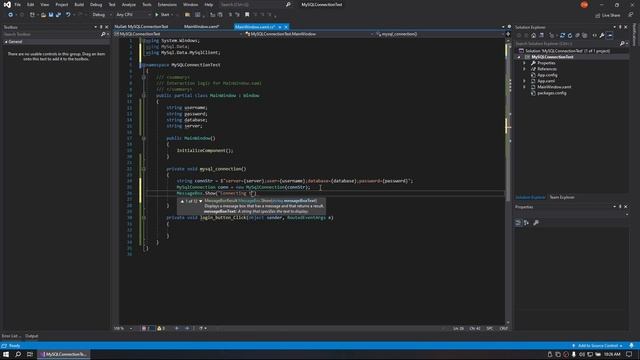Toggle Show All Files in Solution Explorer
The image size is (640, 360).
pos(584,36)
